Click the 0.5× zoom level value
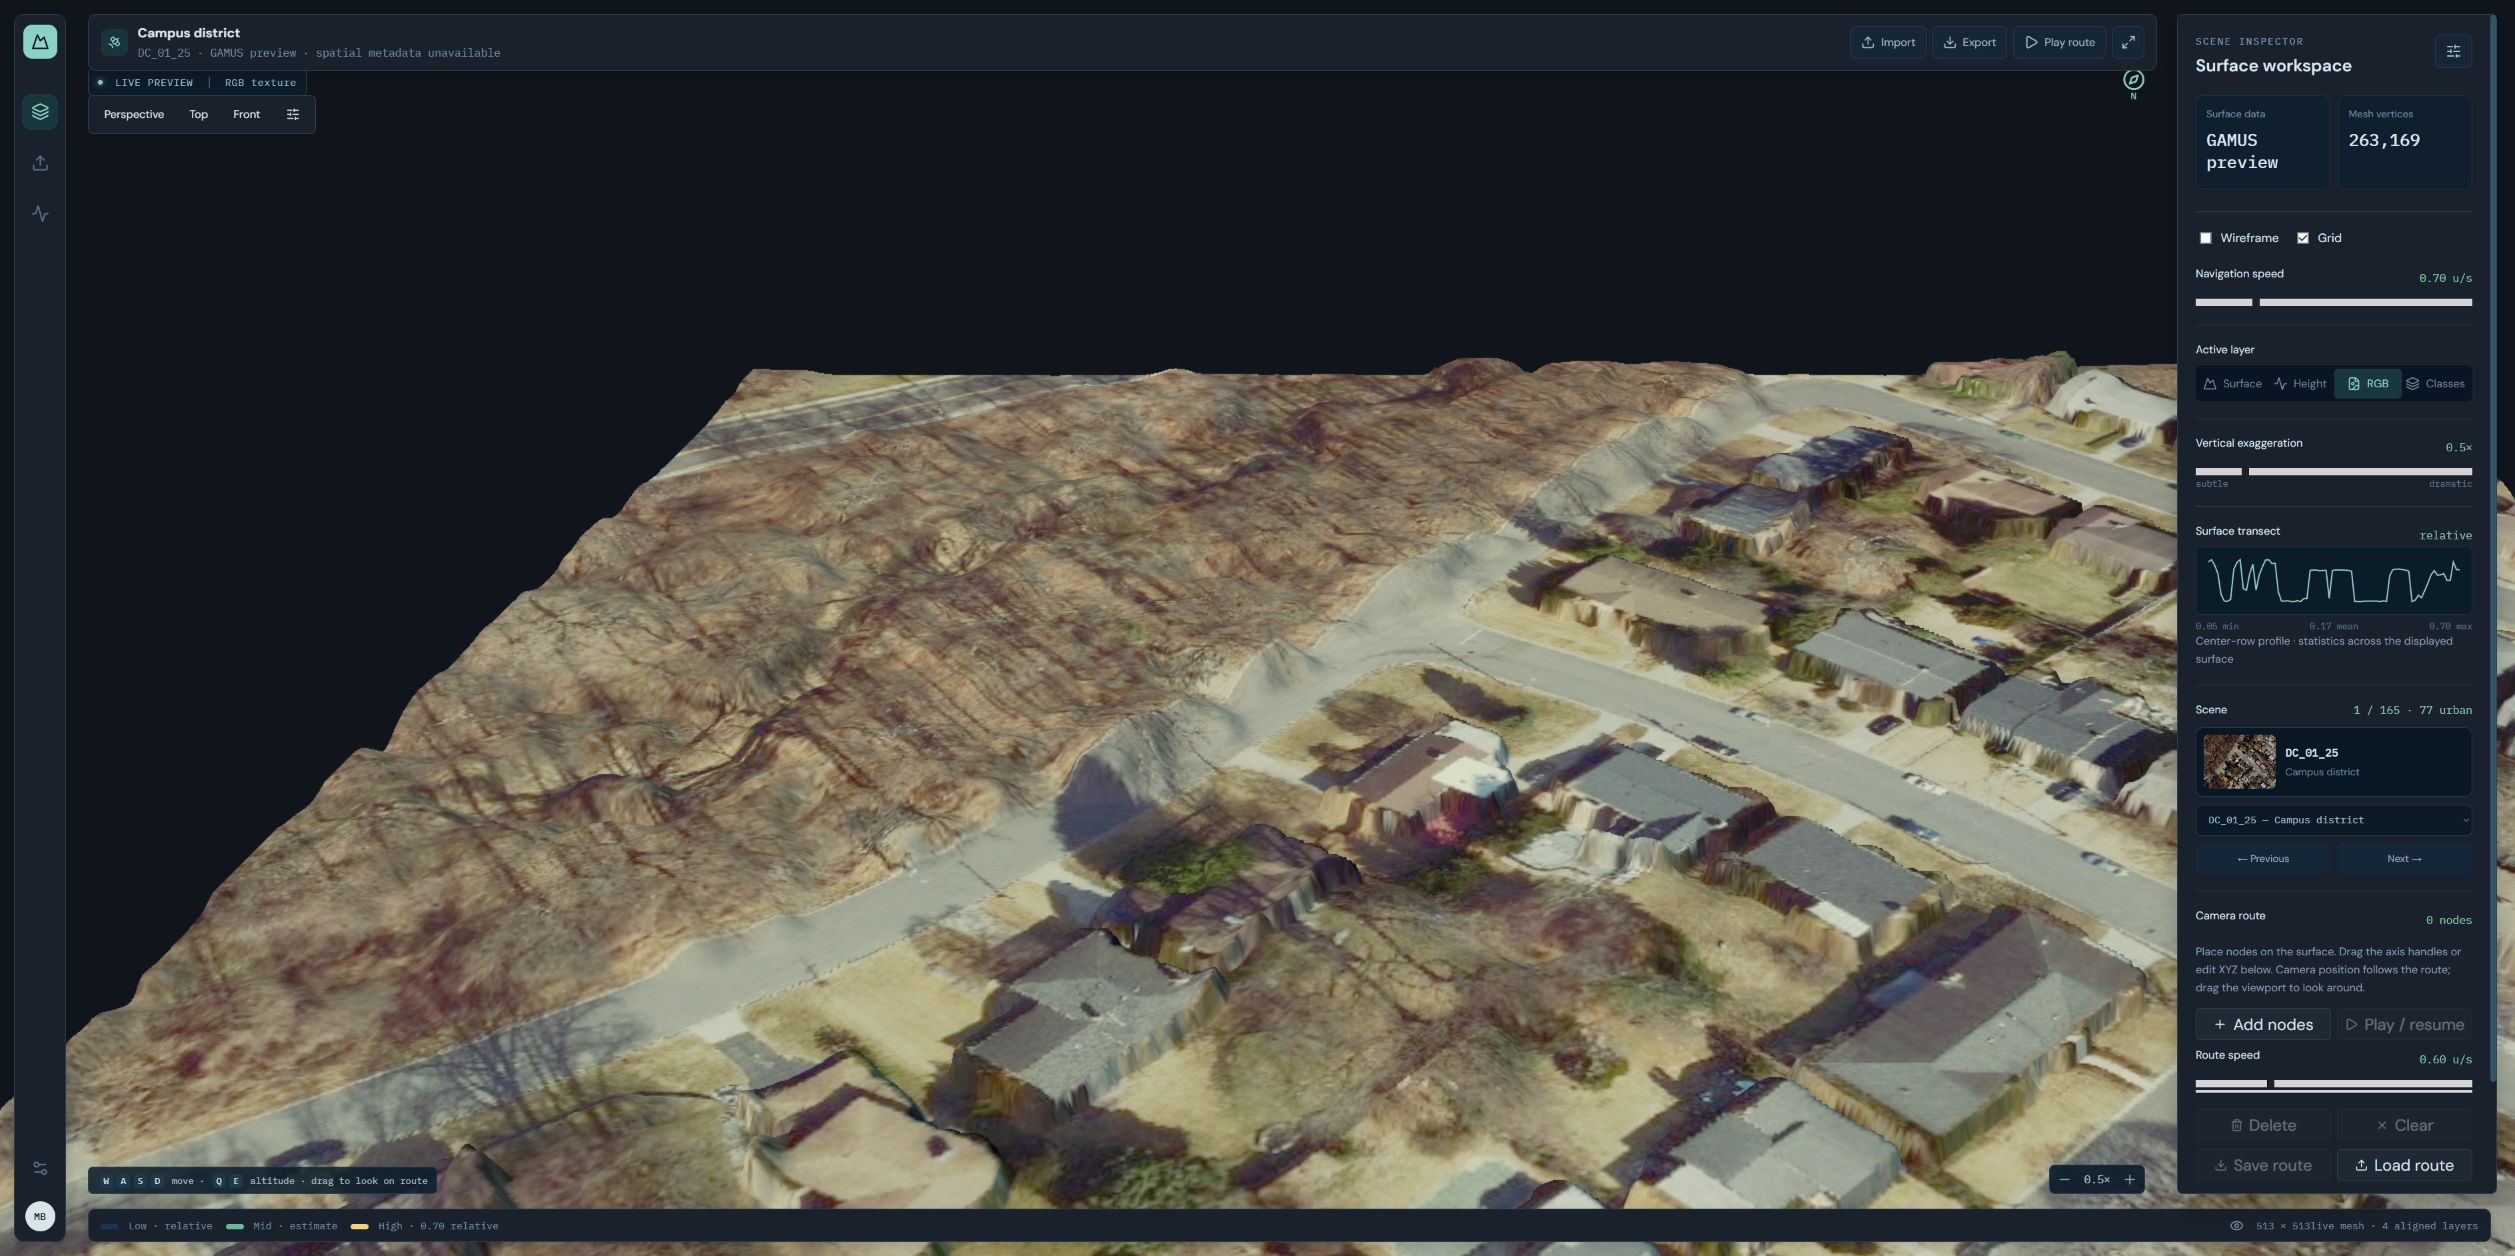This screenshot has height=1256, width=2515. (2096, 1180)
